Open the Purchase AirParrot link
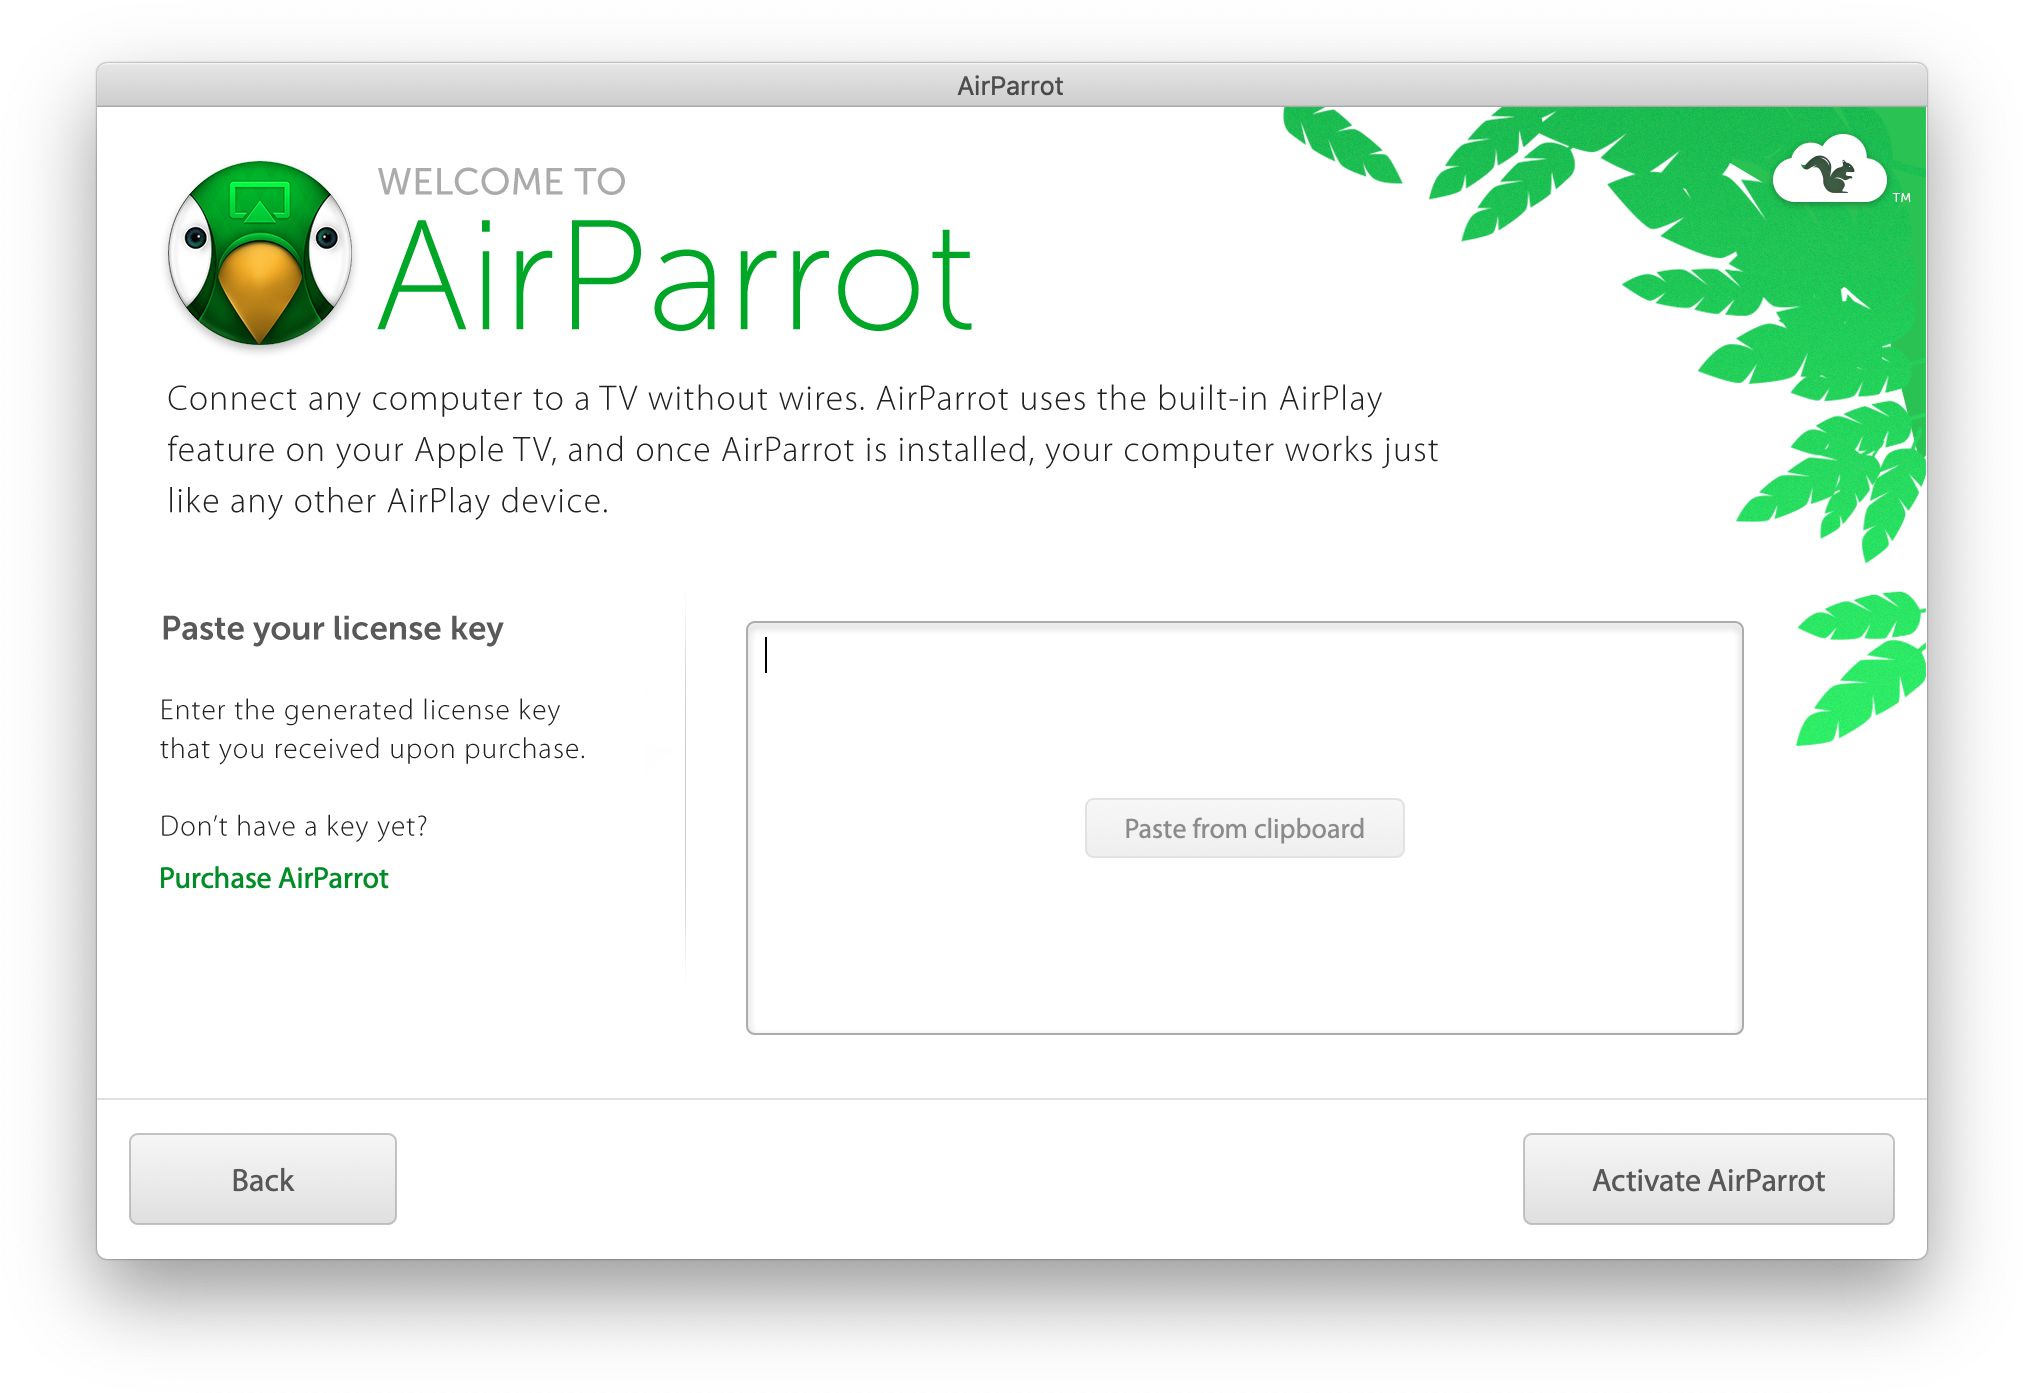2023x1393 pixels. coord(273,878)
